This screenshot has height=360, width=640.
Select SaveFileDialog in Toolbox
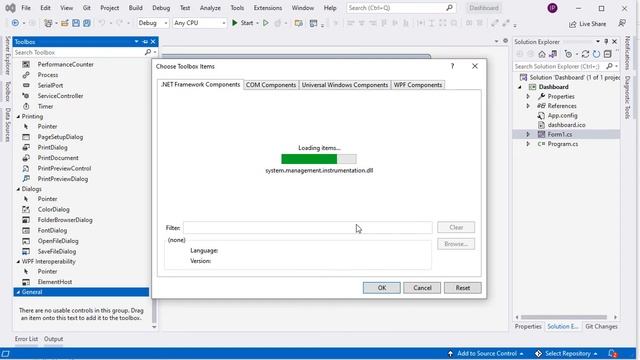pos(57,251)
